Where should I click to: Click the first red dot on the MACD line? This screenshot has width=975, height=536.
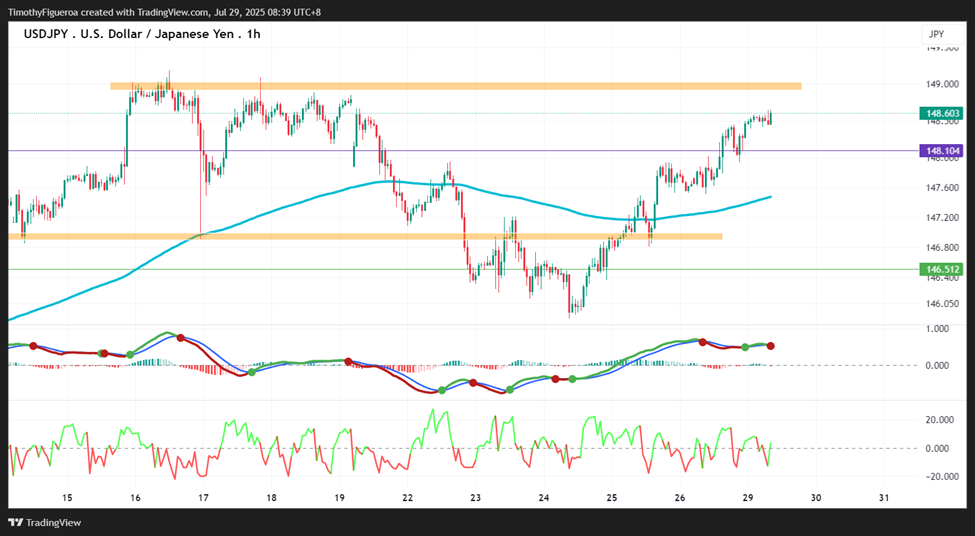pos(33,346)
